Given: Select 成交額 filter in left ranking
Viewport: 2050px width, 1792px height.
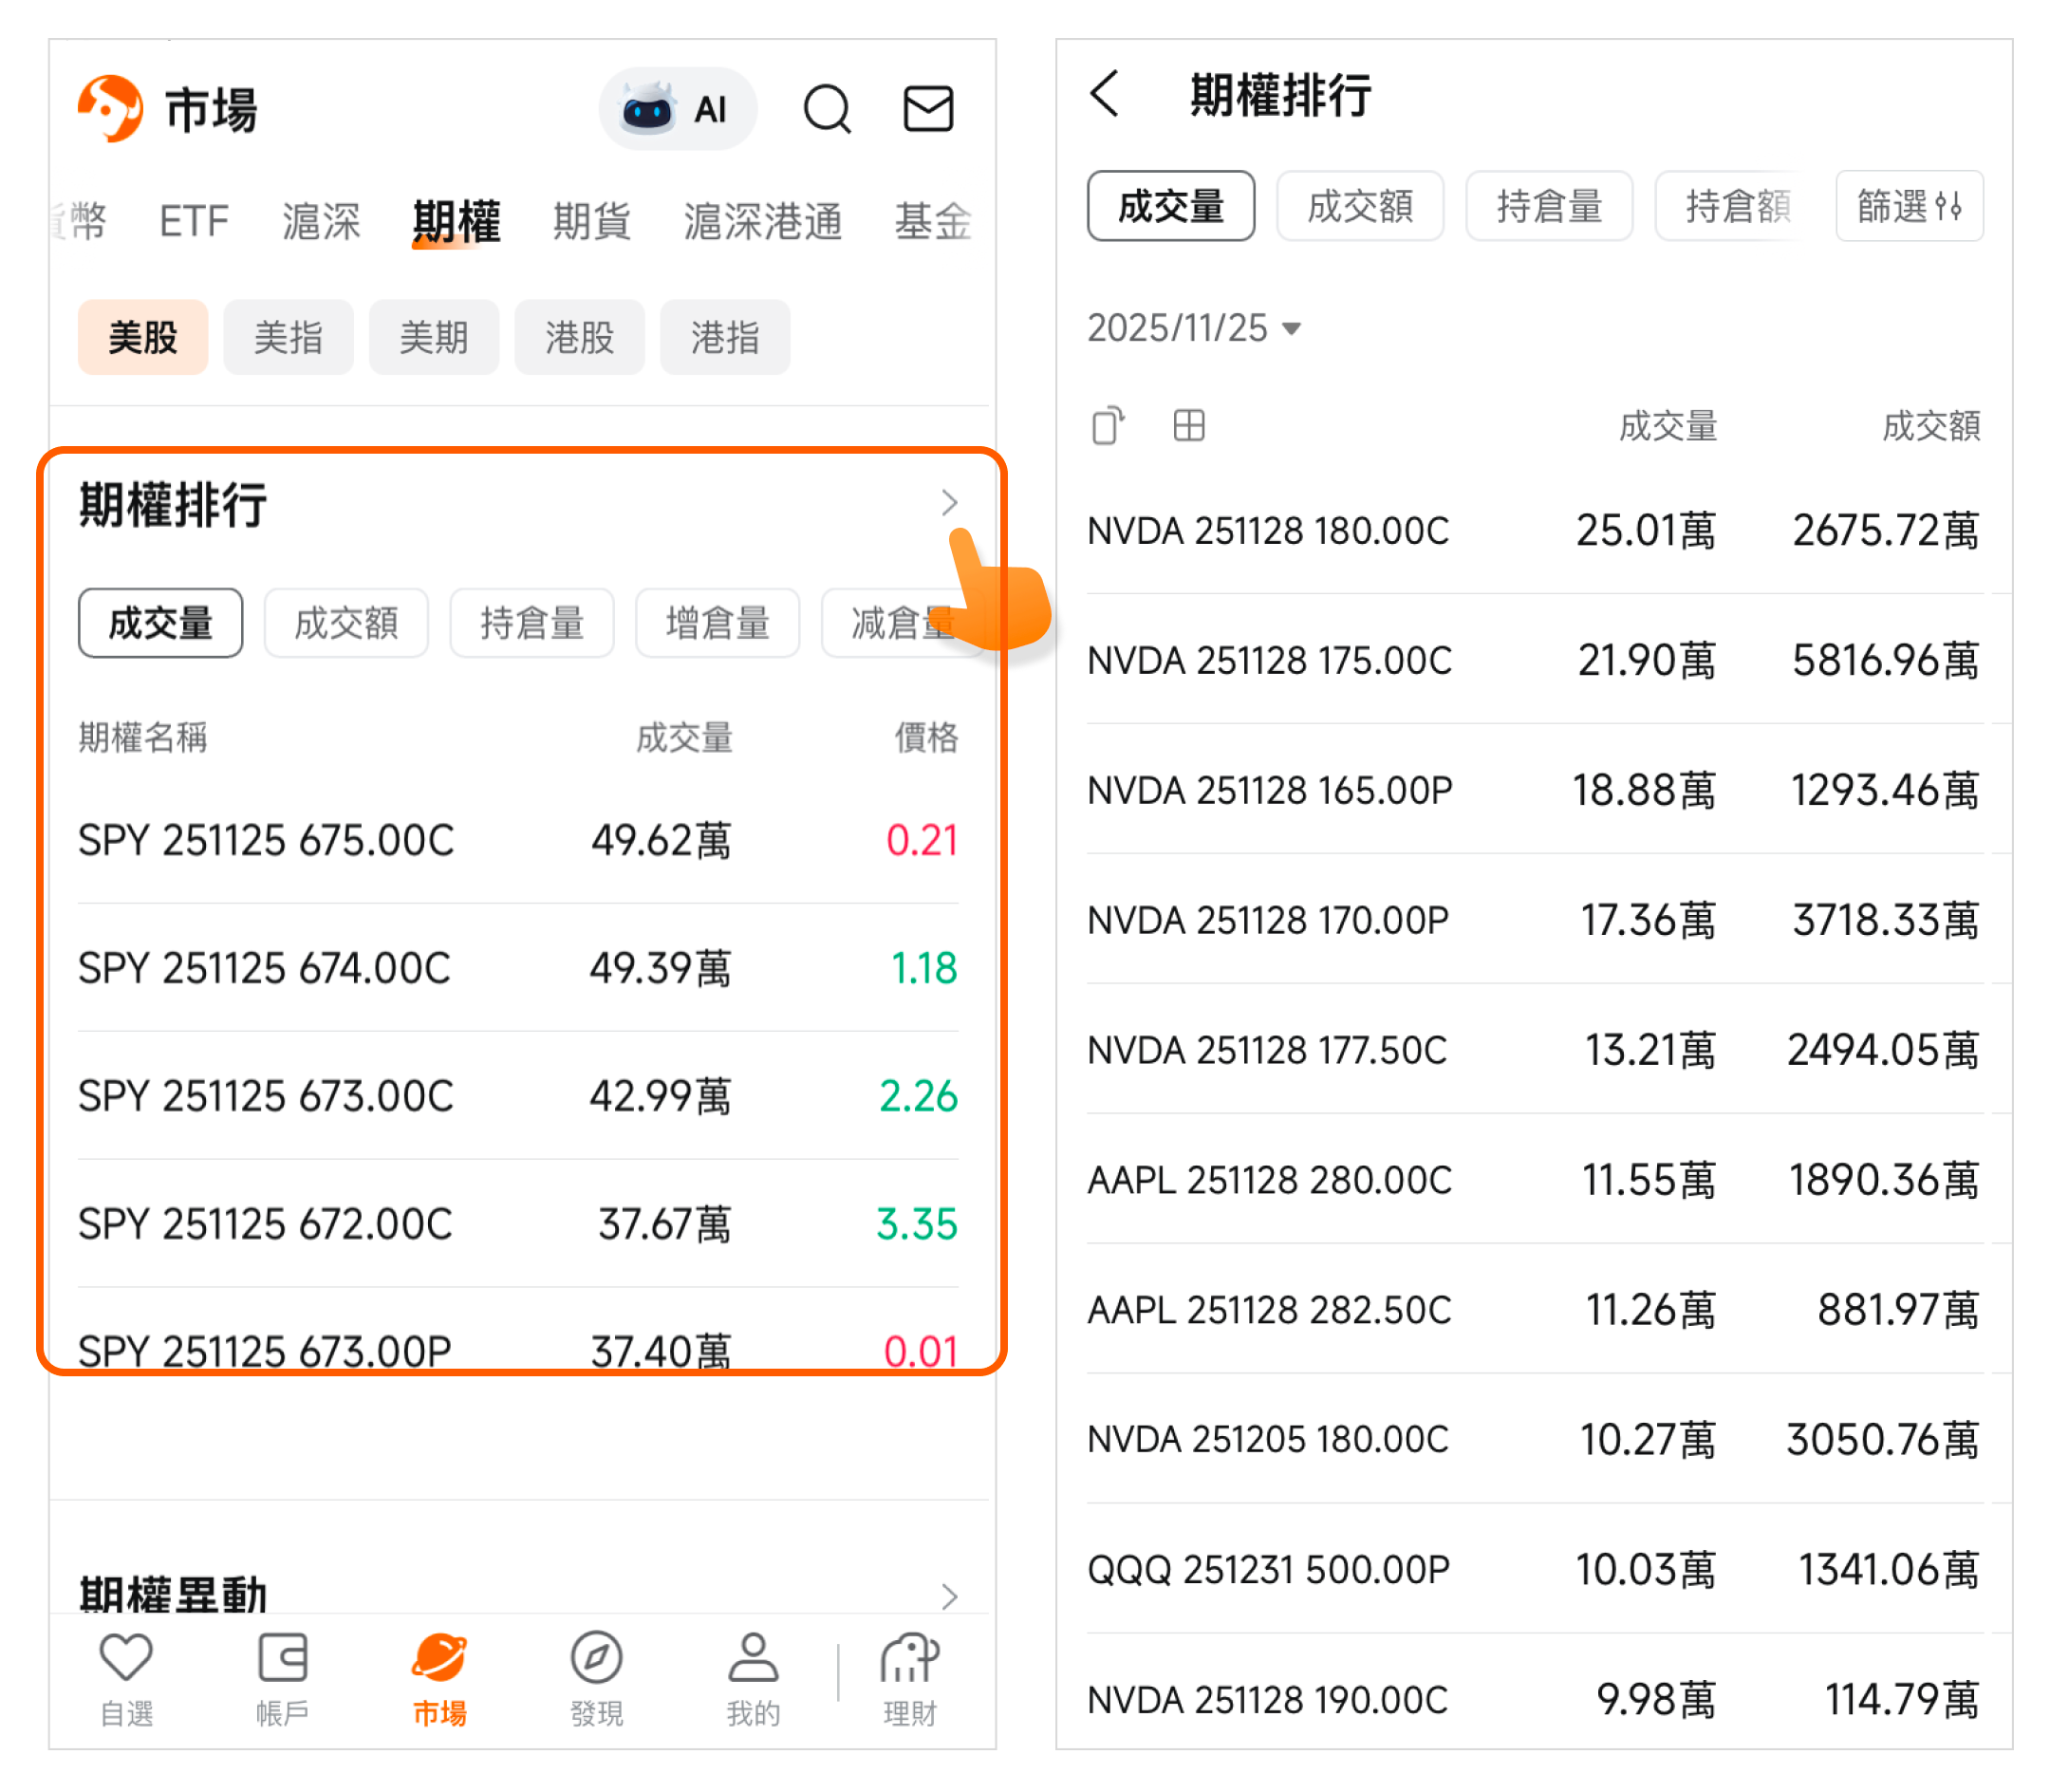Looking at the screenshot, I should (x=346, y=623).
